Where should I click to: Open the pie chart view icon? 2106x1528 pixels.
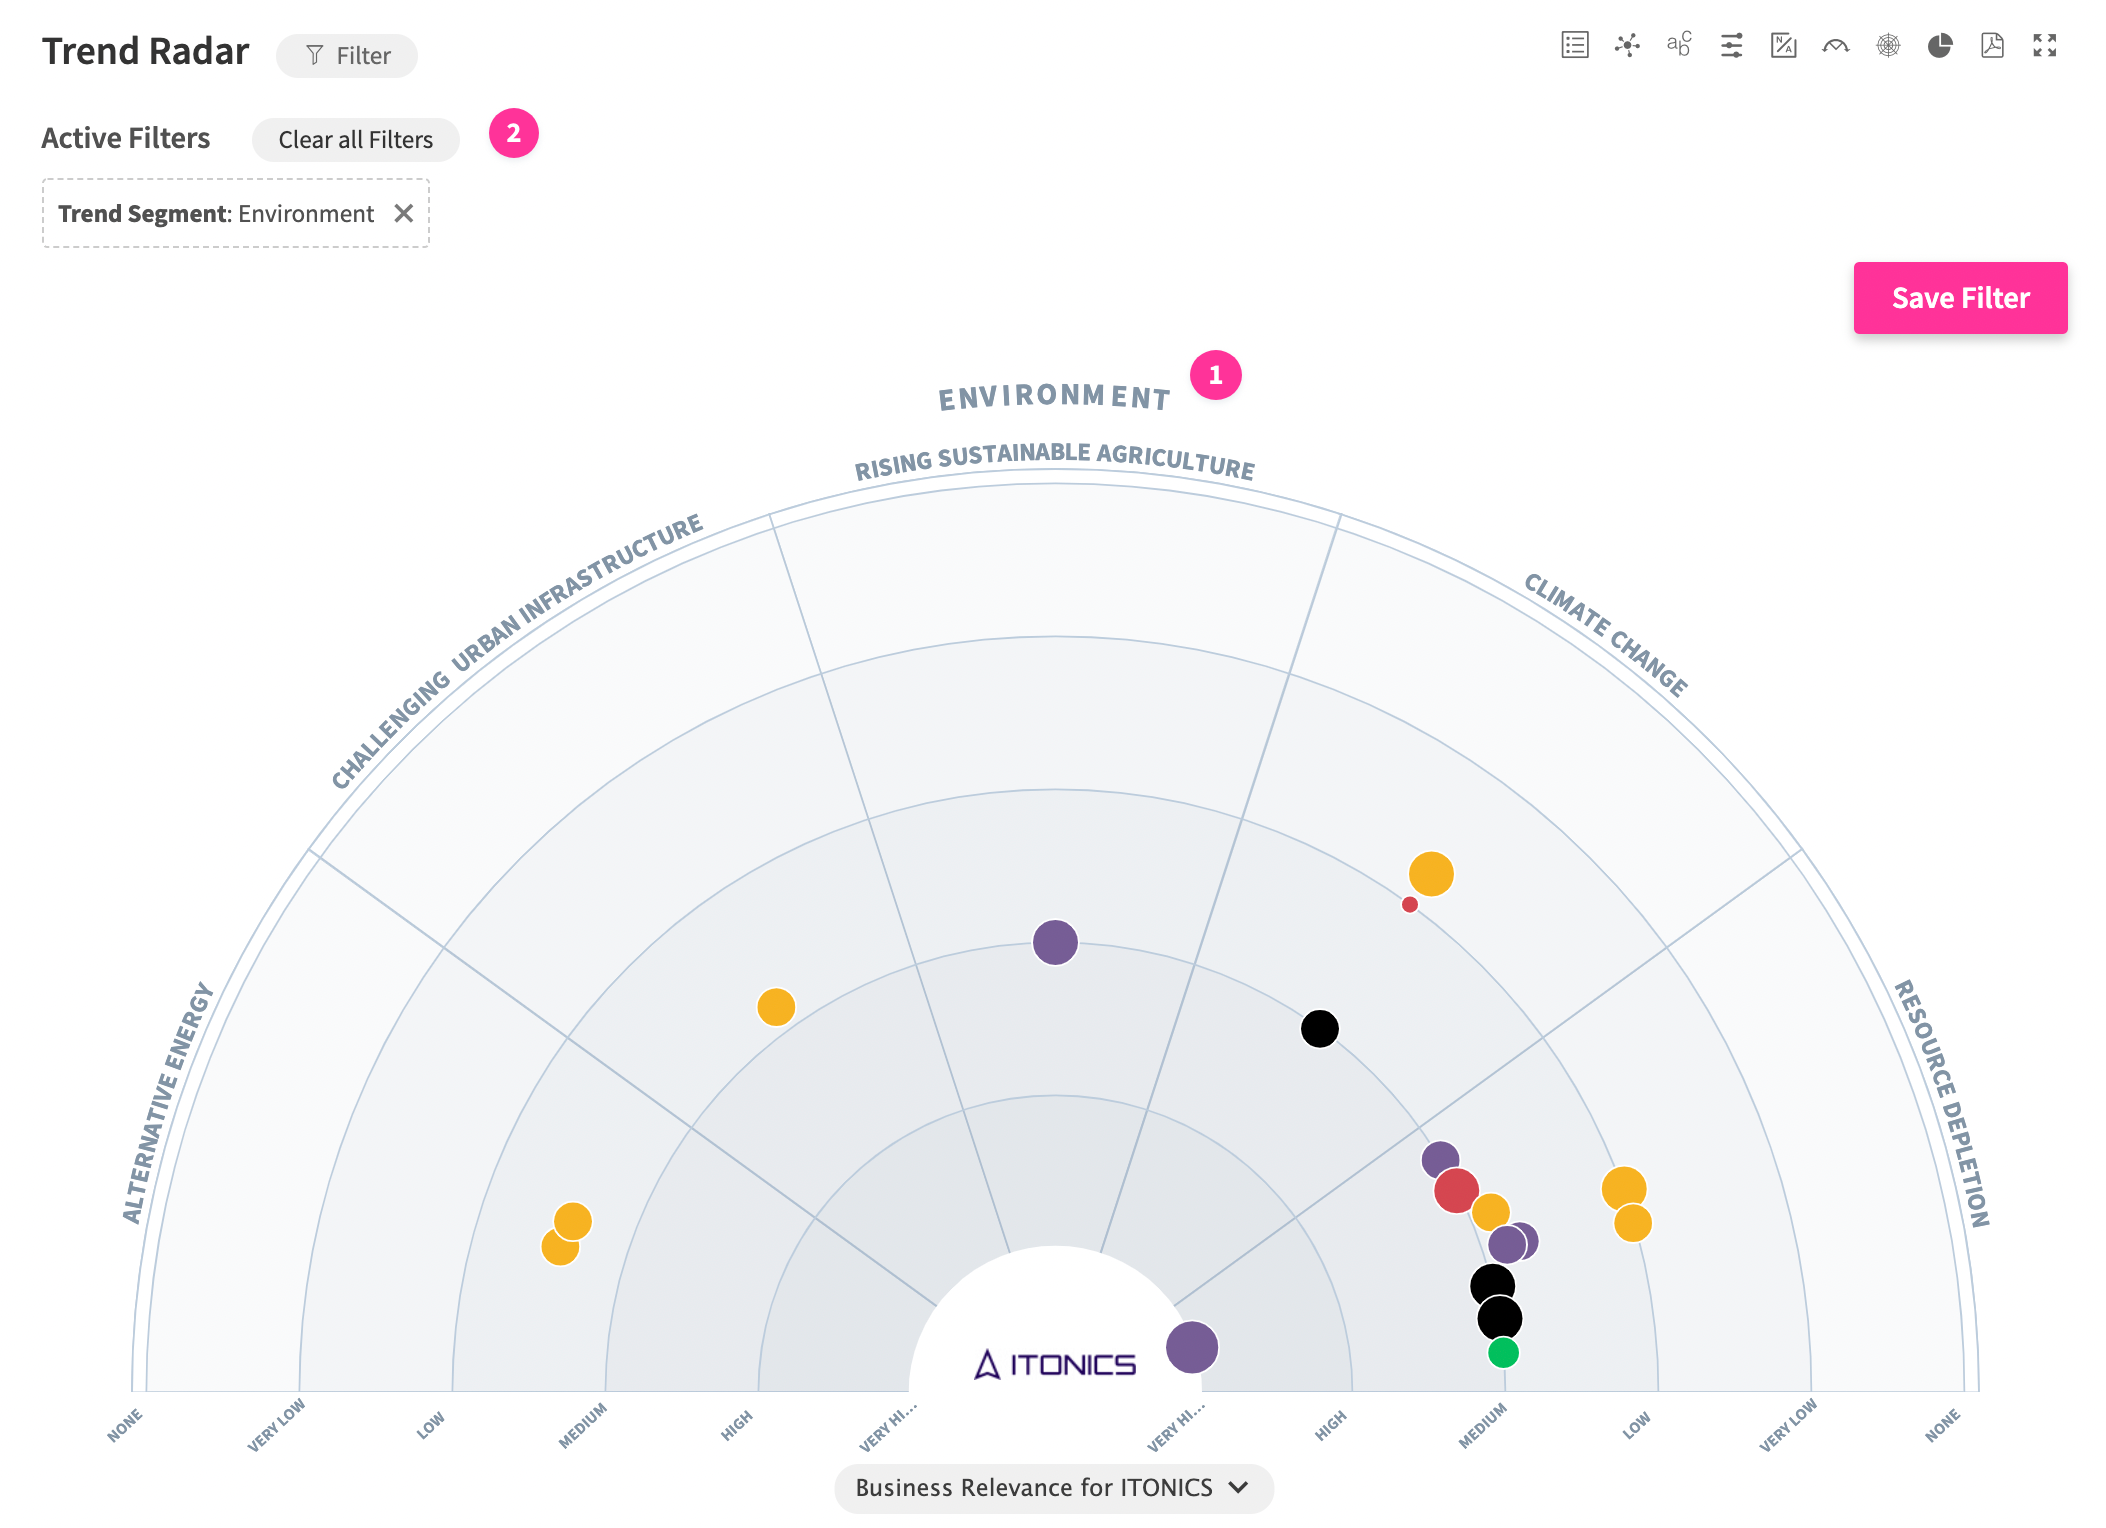[x=1940, y=45]
